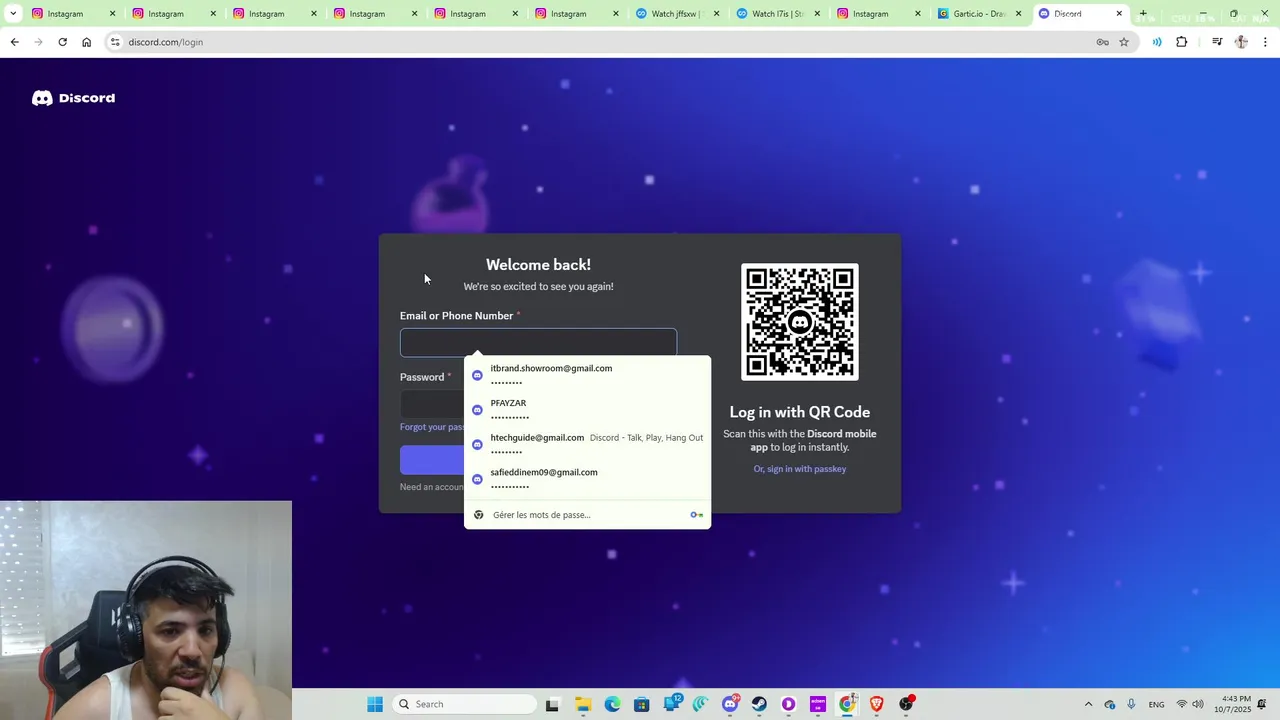Click the Discord logo in the page header
Viewport: 1280px width, 720px height.
(73, 98)
